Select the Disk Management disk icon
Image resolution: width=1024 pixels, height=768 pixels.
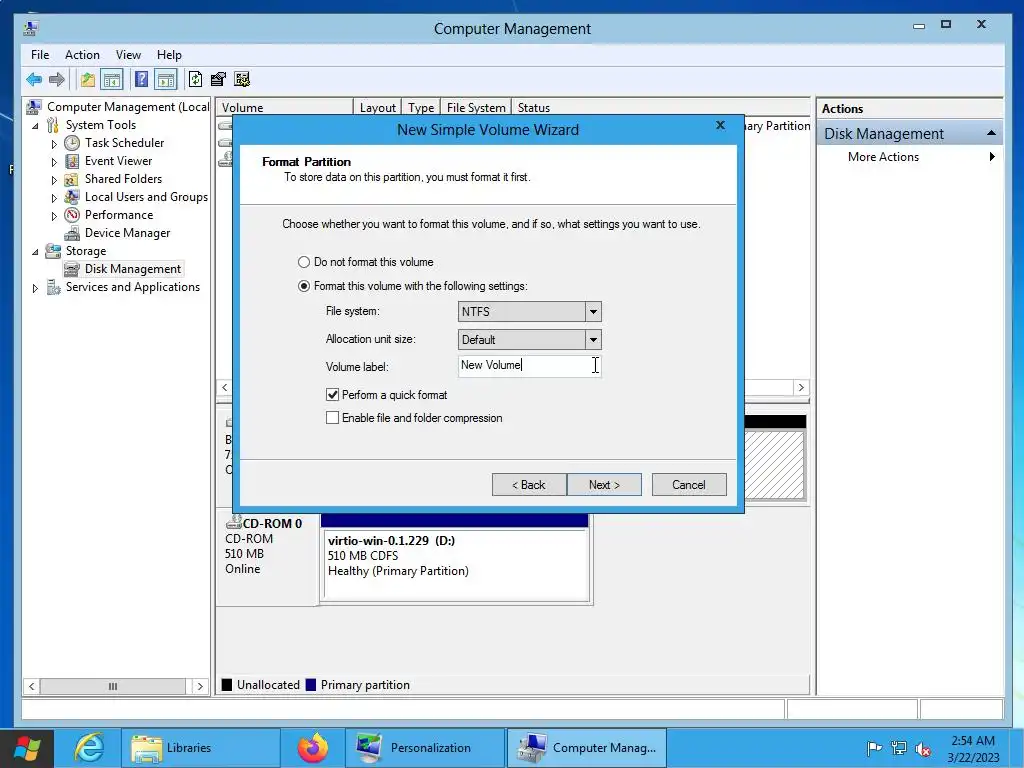(72, 269)
